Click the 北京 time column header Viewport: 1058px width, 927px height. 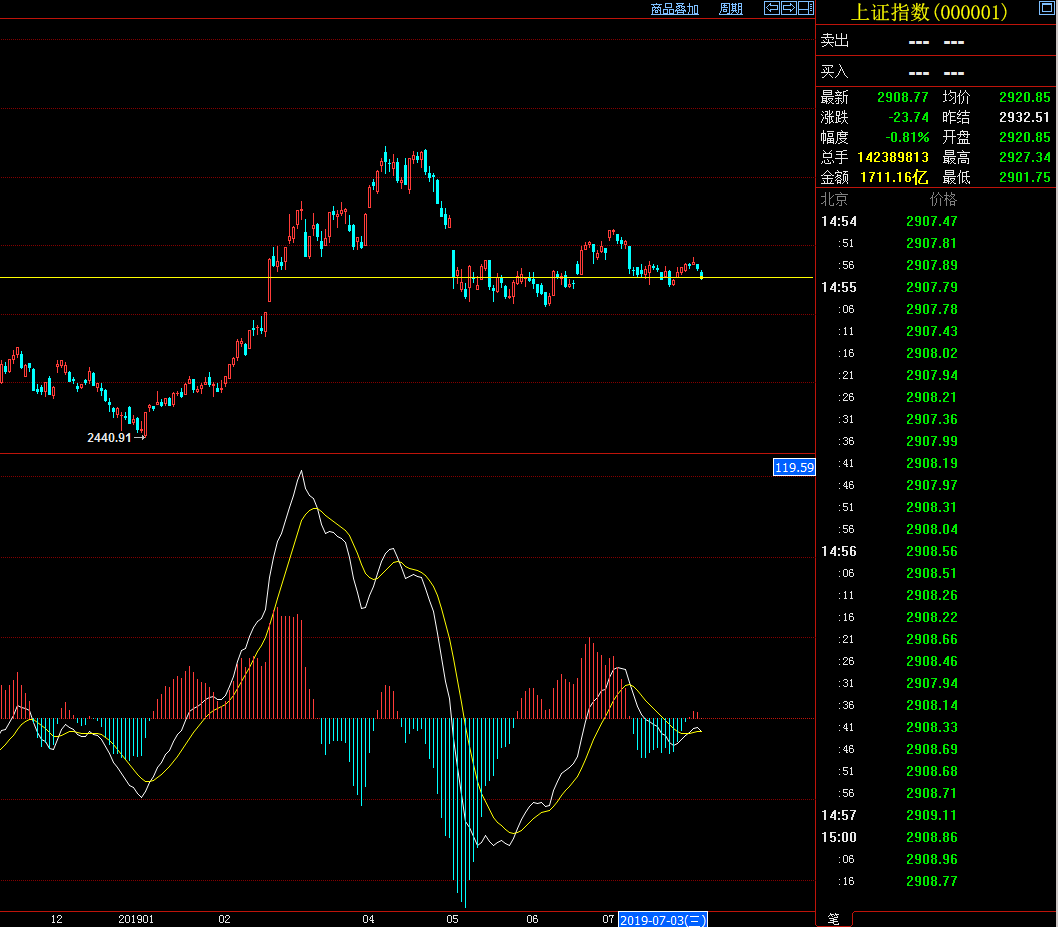point(834,199)
